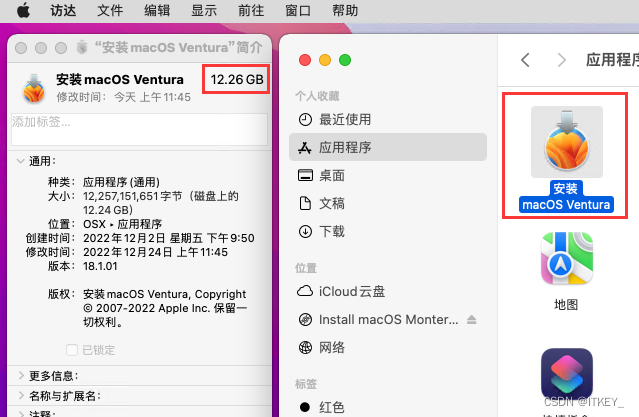Click the version value 18.1.01

100,266
